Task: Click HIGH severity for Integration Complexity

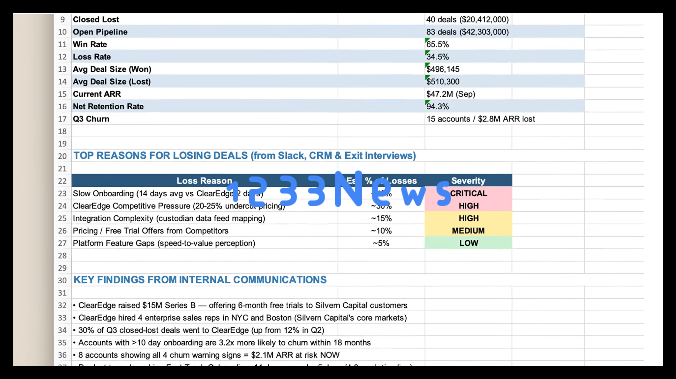Action: coord(468,218)
